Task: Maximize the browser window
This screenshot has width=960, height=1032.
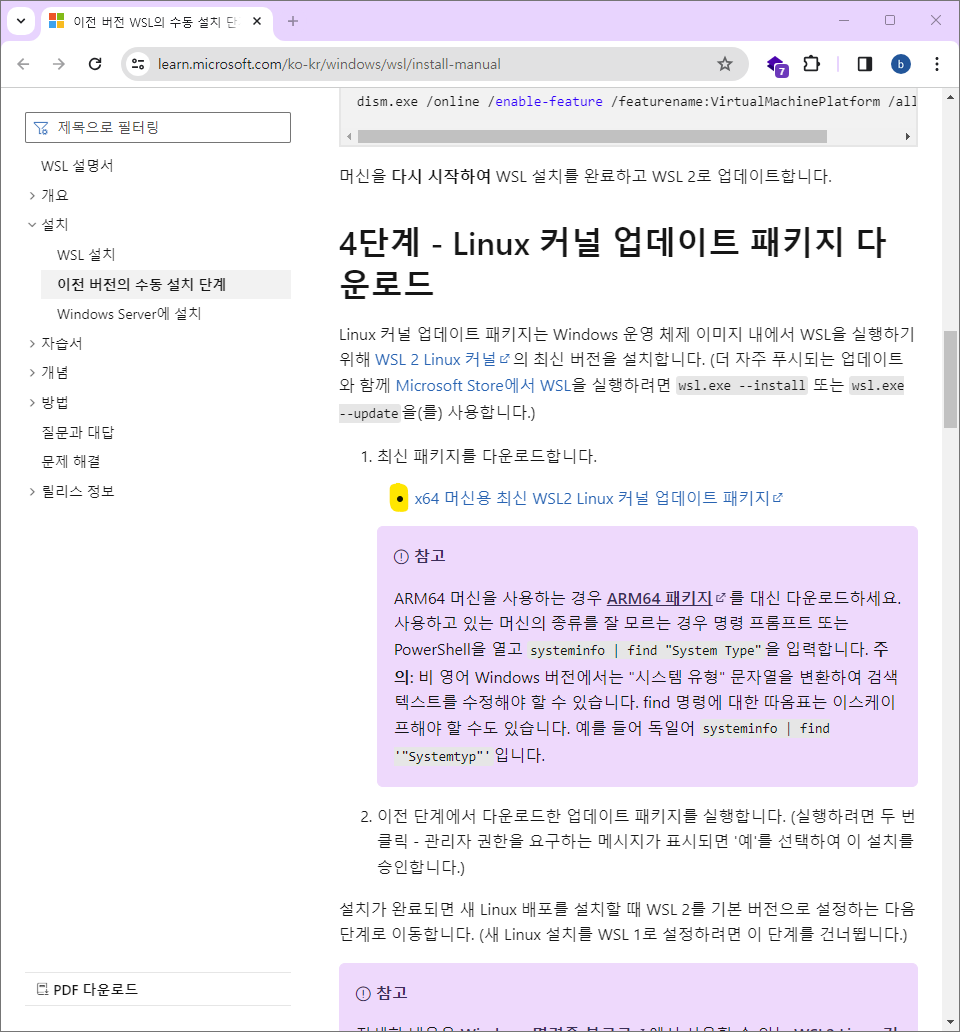Action: point(890,20)
